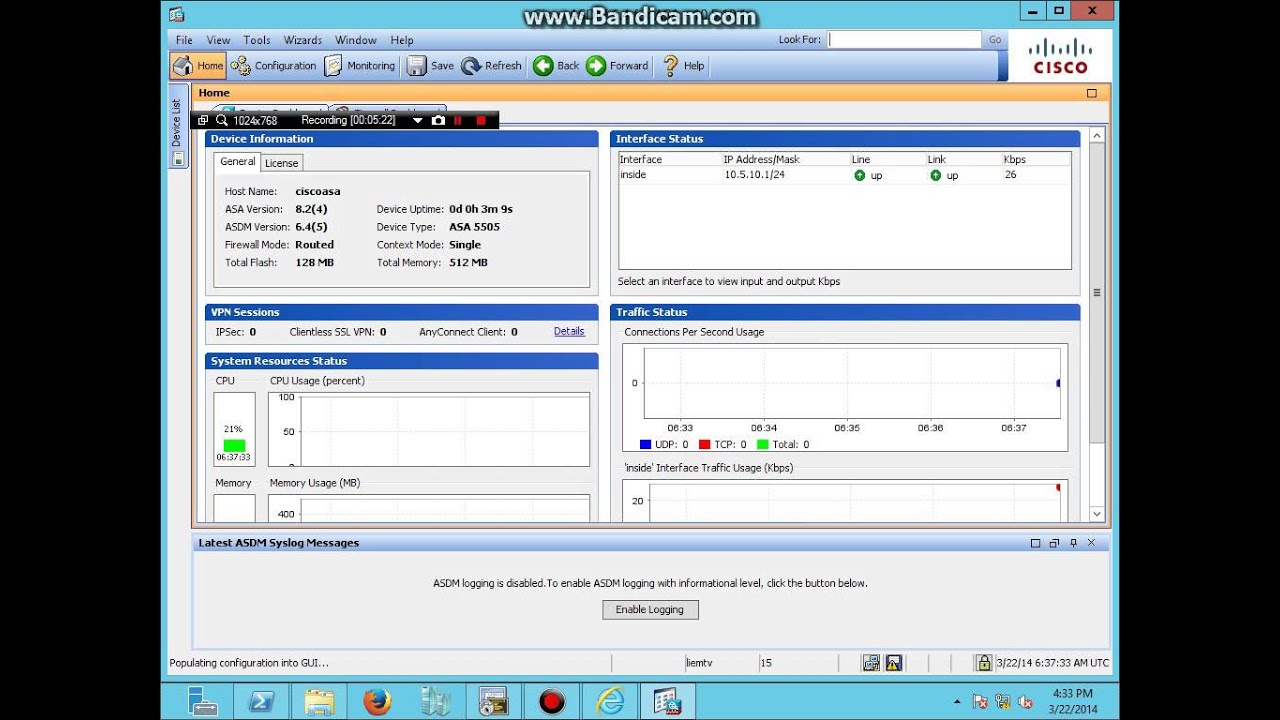Image resolution: width=1280 pixels, height=720 pixels.
Task: Go to the Home view in the toolbar
Action: point(198,66)
